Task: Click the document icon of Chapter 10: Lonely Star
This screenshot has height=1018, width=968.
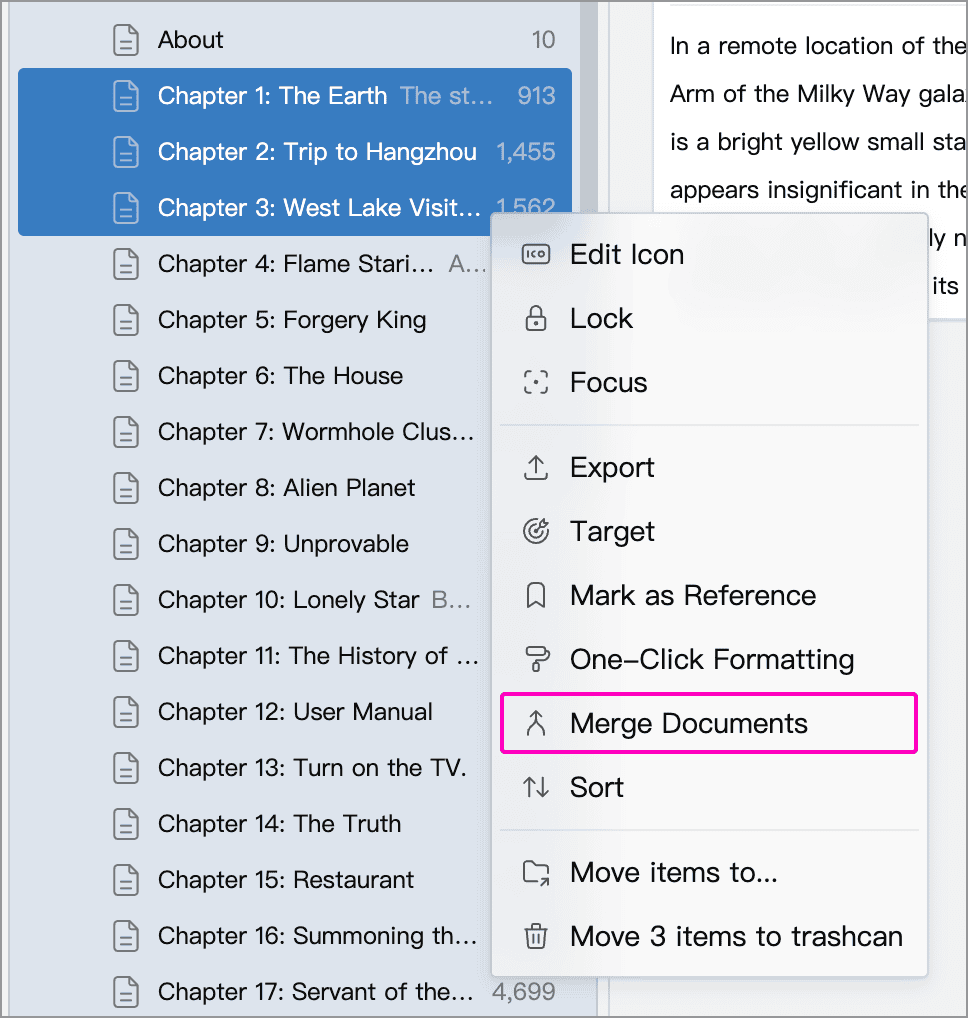Action: 126,600
